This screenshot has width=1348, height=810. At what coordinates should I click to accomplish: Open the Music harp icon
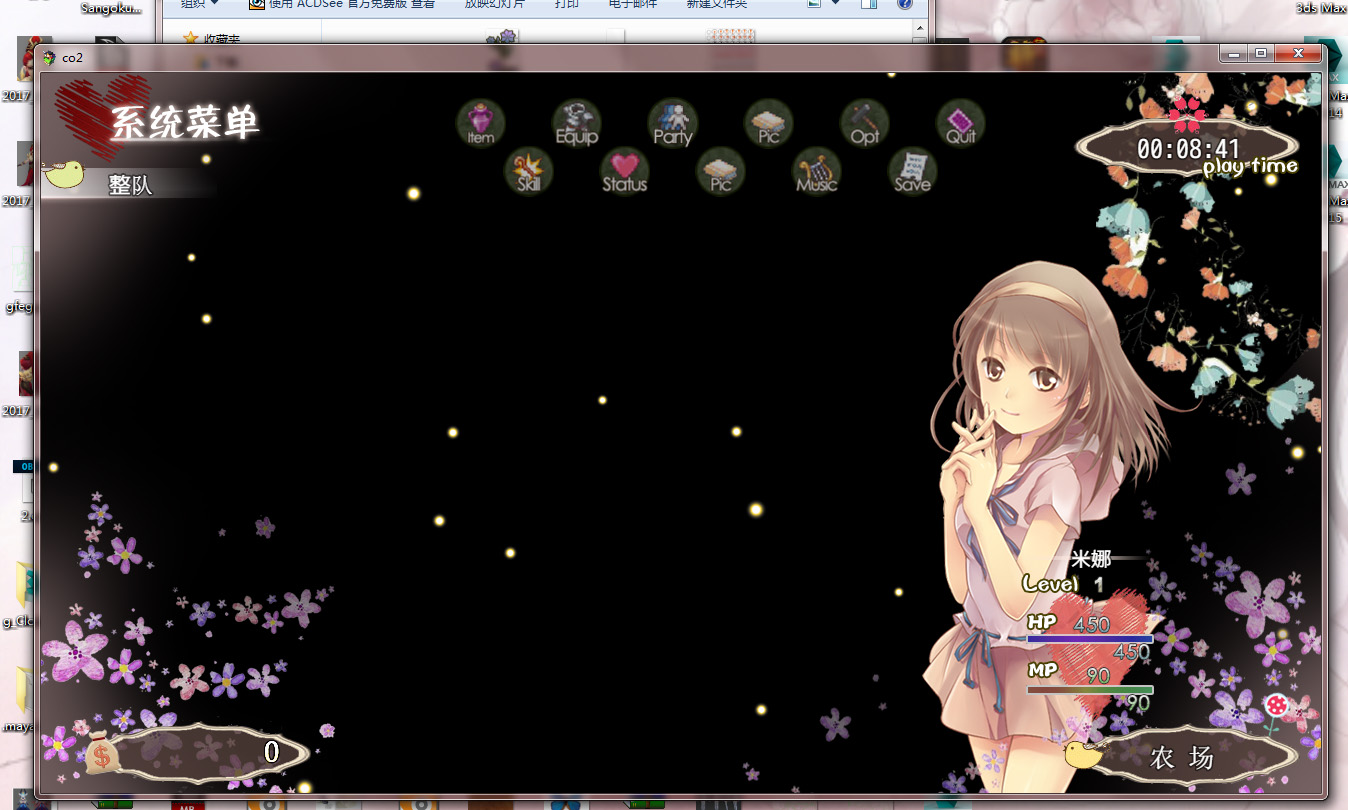[x=817, y=172]
